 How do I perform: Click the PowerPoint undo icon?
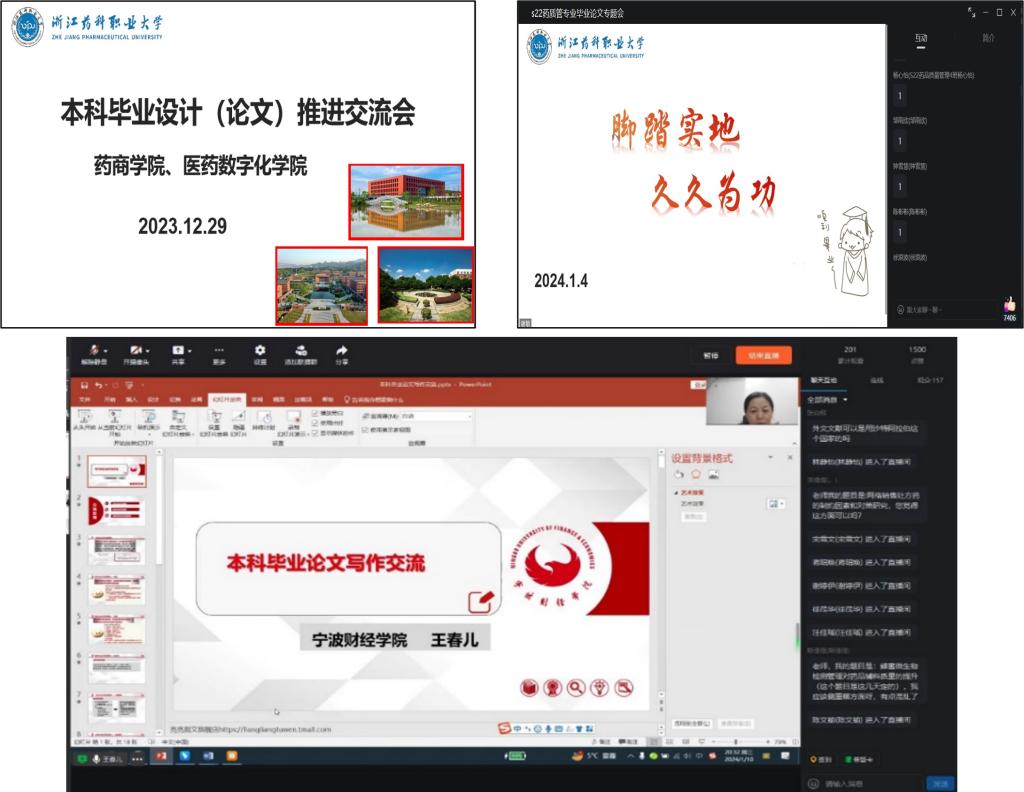click(98, 385)
